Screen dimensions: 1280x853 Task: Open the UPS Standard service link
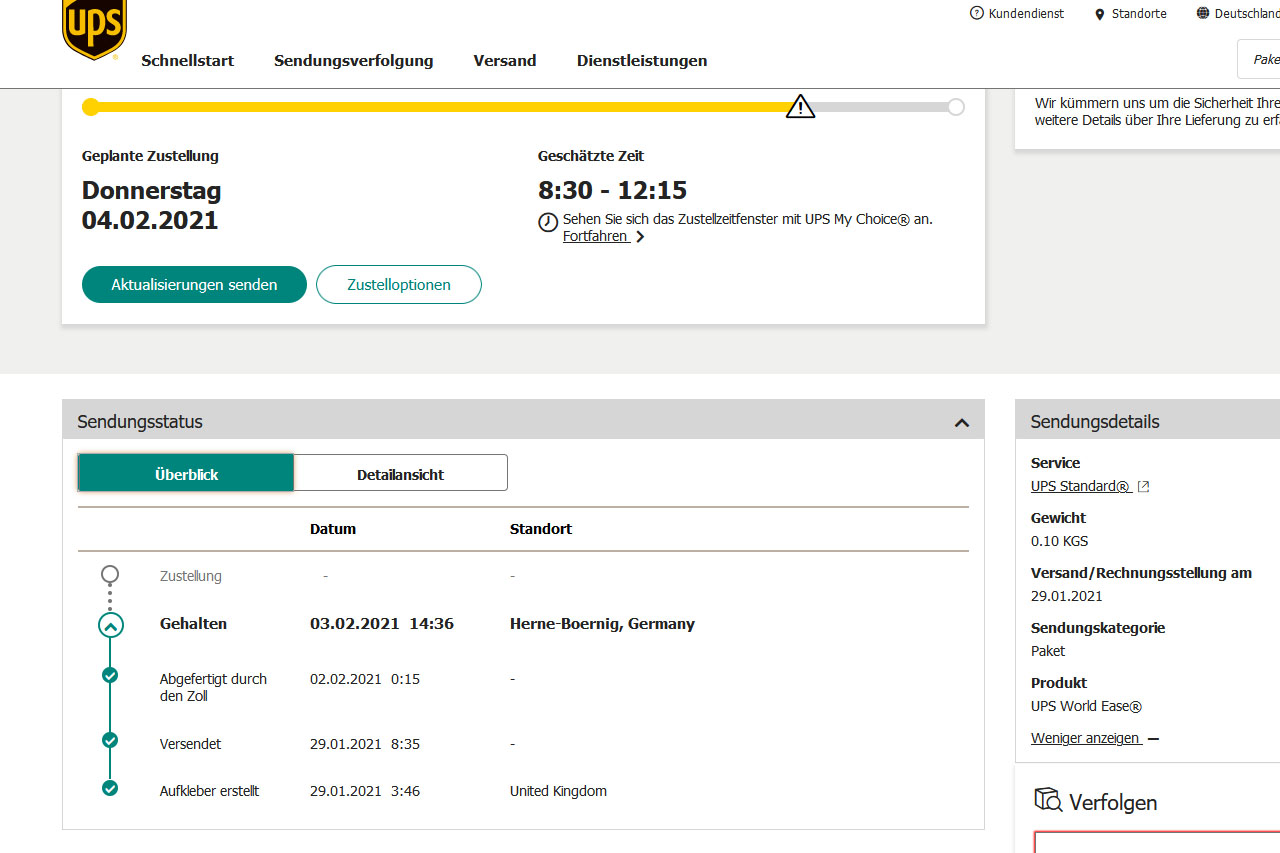(1081, 487)
